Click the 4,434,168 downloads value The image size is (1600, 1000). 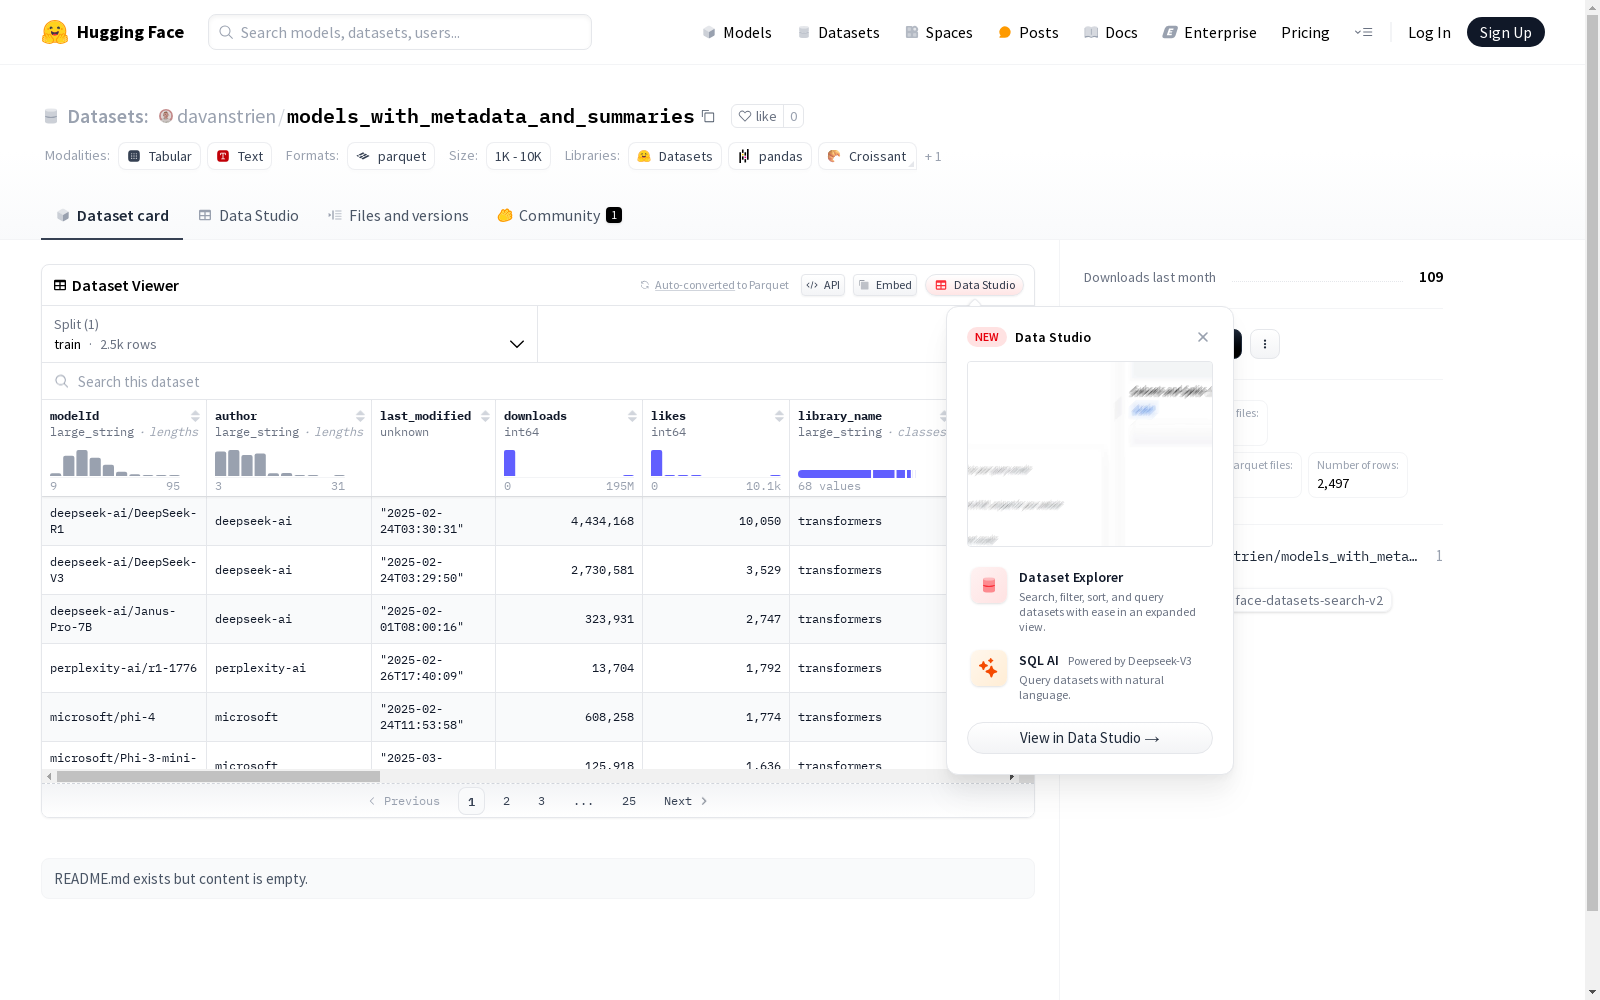click(x=602, y=521)
